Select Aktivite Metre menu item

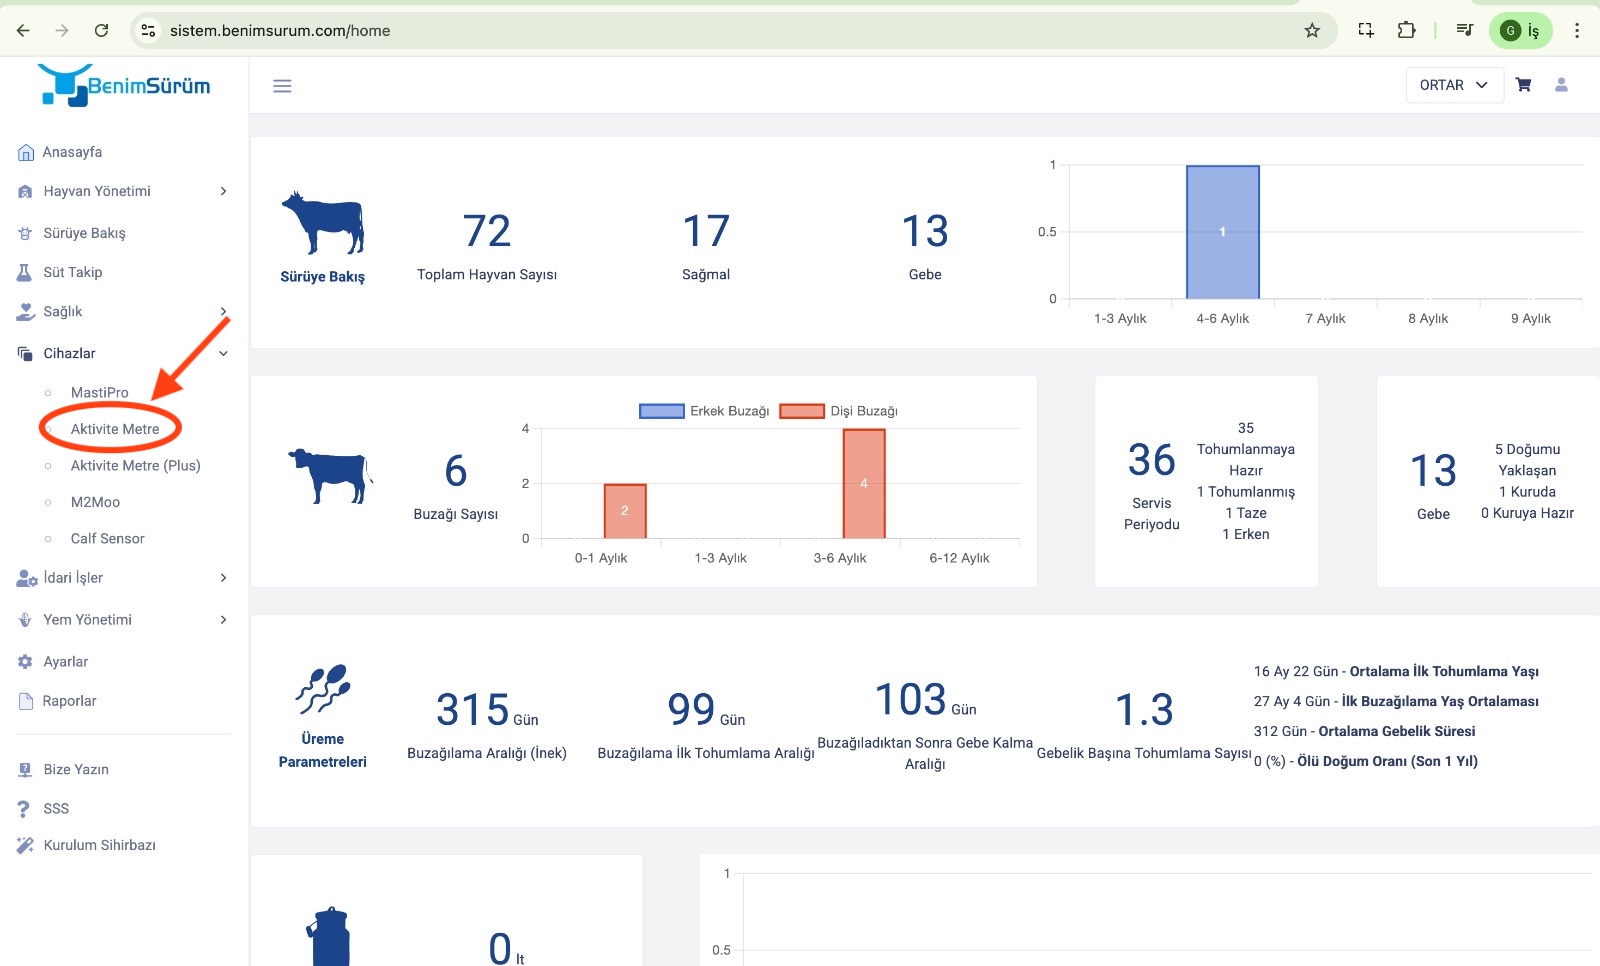point(115,429)
